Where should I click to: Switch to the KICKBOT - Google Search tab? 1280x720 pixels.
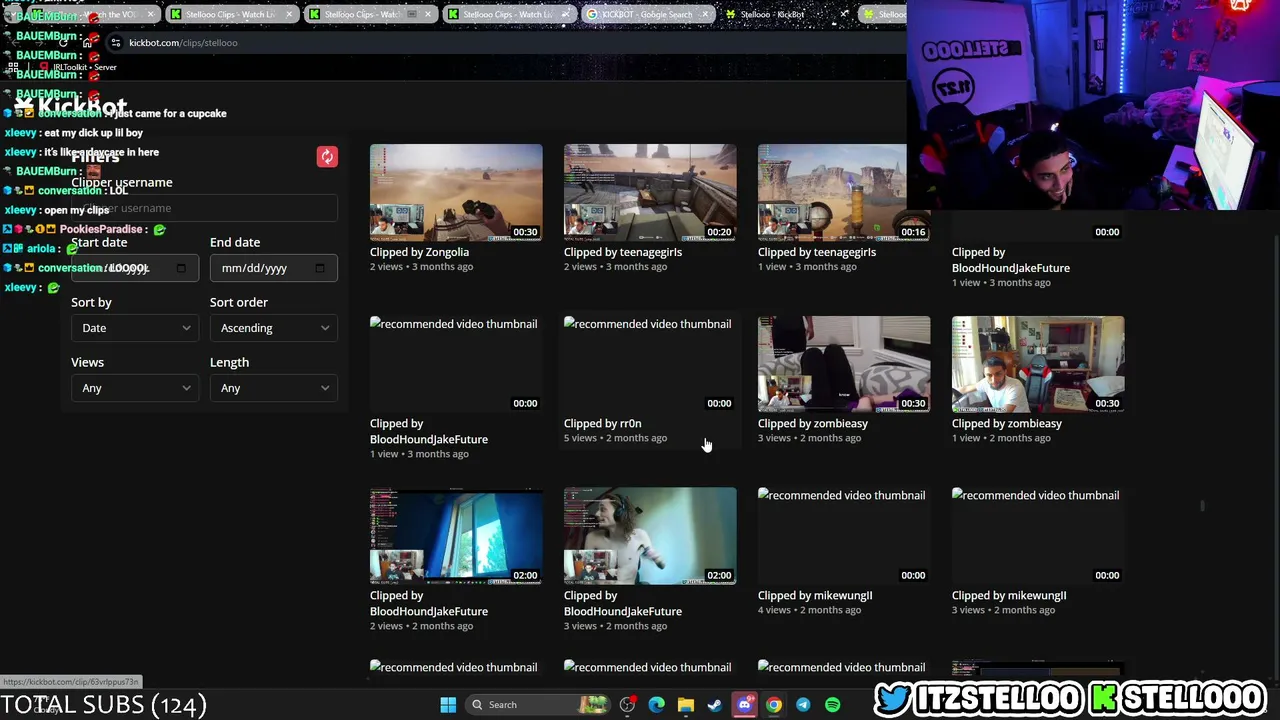(648, 15)
